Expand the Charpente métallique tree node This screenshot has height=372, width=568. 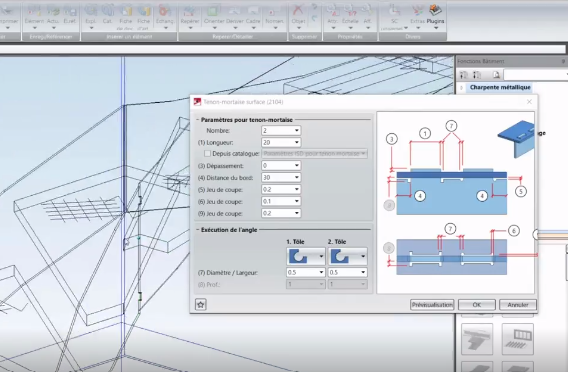(462, 87)
